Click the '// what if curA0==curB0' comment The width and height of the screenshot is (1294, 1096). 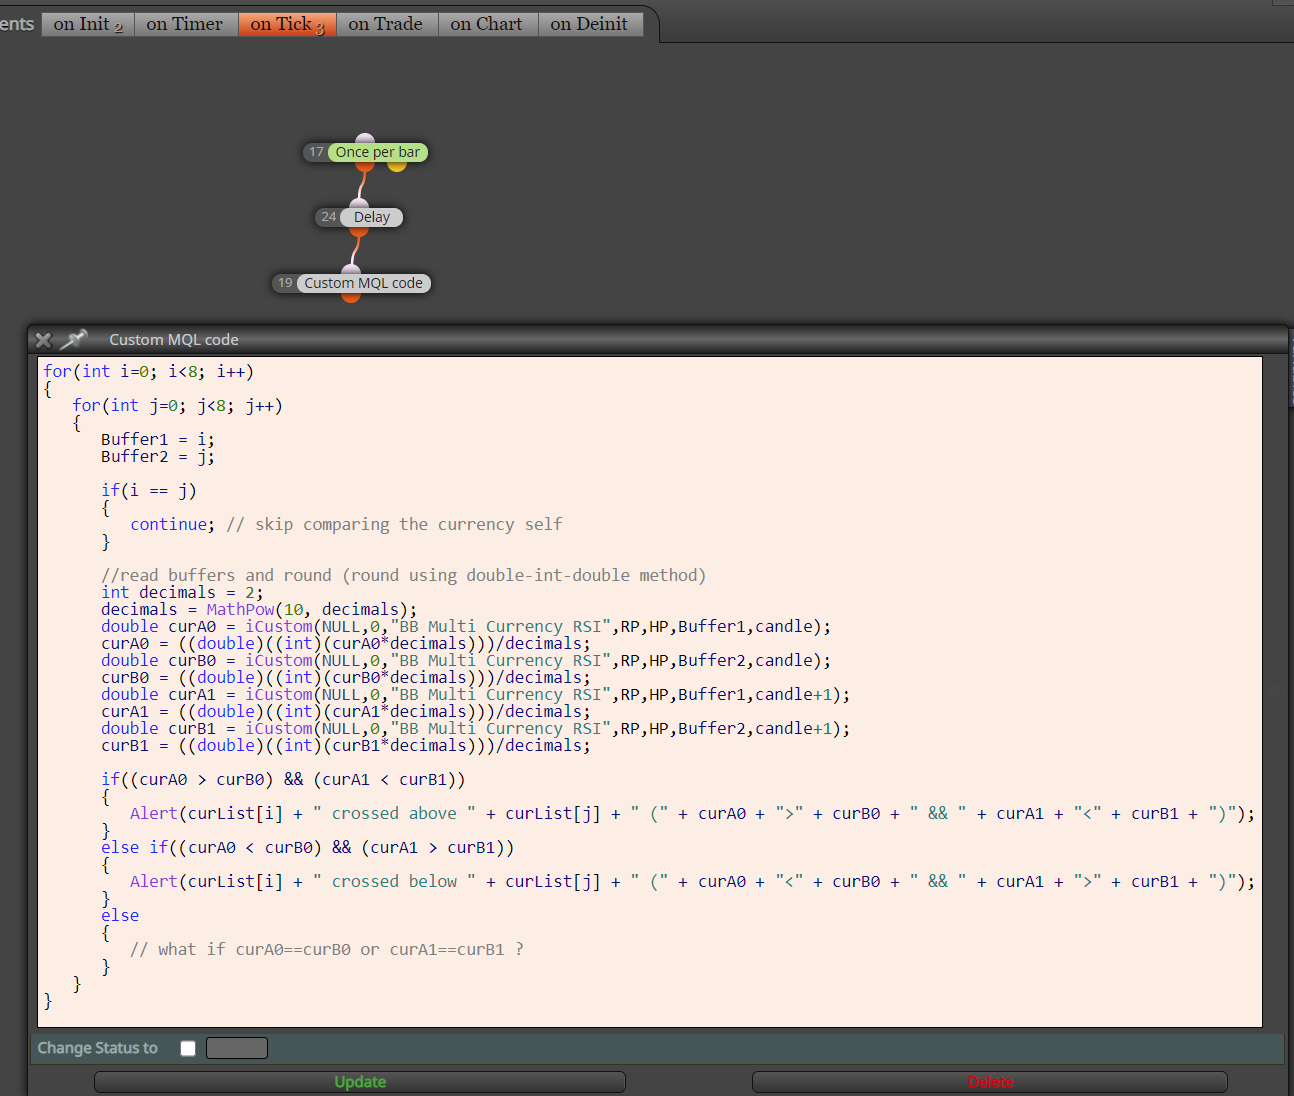327,949
